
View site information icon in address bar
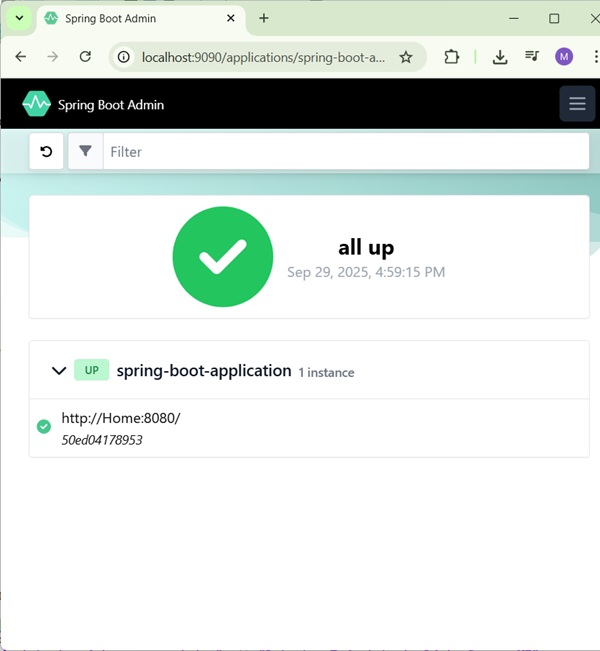click(x=124, y=57)
